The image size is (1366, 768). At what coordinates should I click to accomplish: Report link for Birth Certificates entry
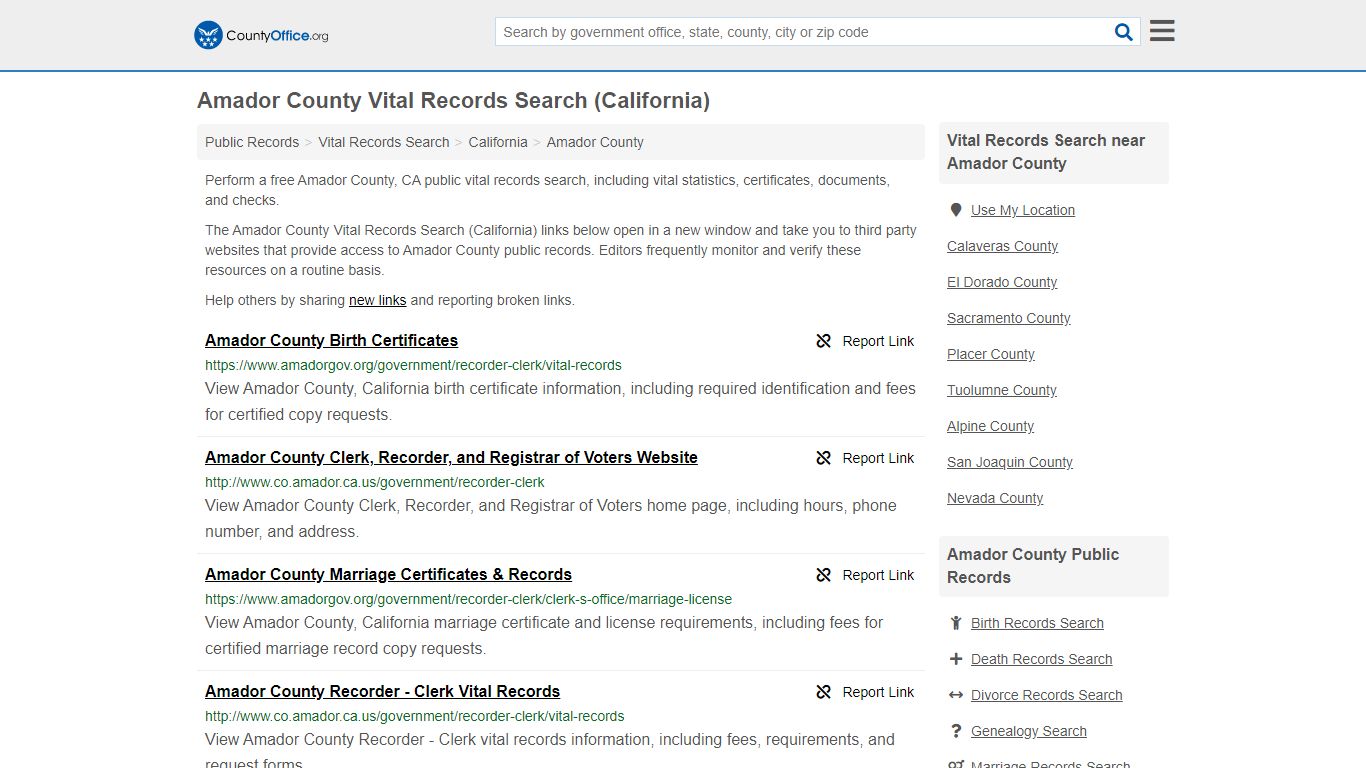878,341
